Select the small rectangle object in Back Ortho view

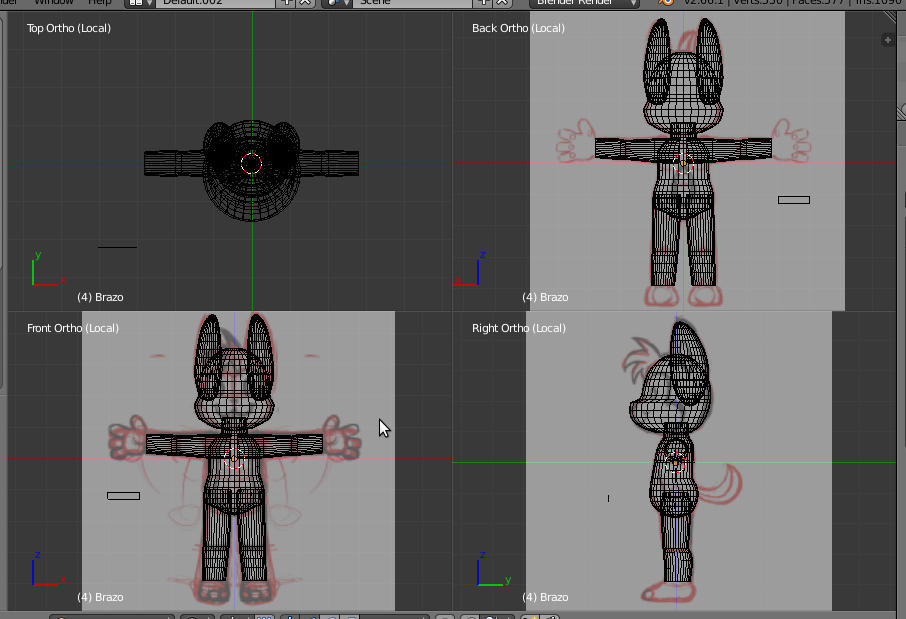(x=794, y=200)
